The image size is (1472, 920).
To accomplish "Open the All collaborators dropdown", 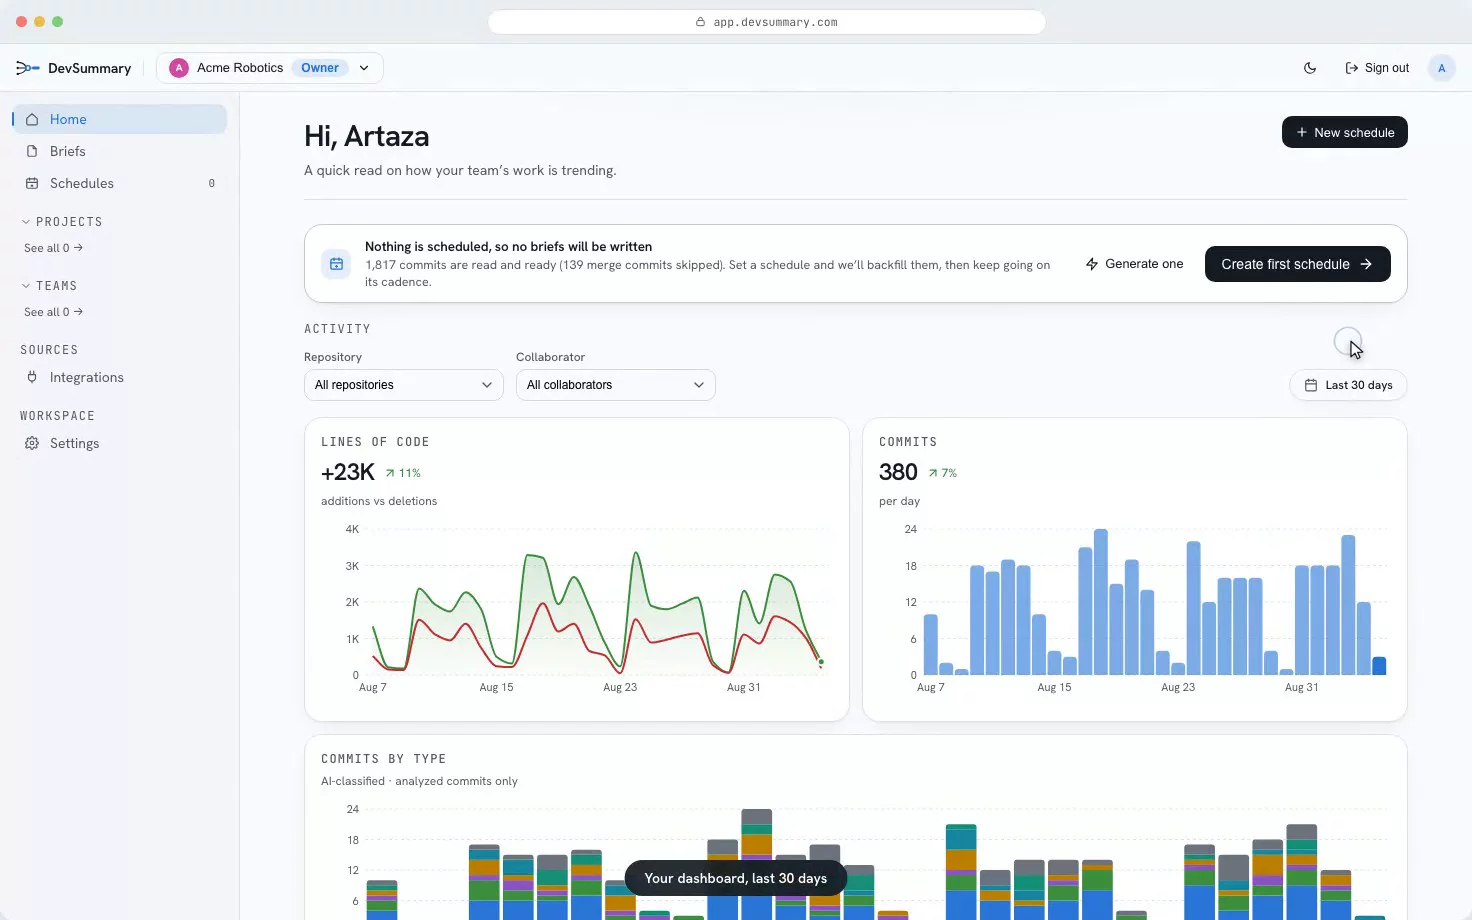I will pos(616,385).
